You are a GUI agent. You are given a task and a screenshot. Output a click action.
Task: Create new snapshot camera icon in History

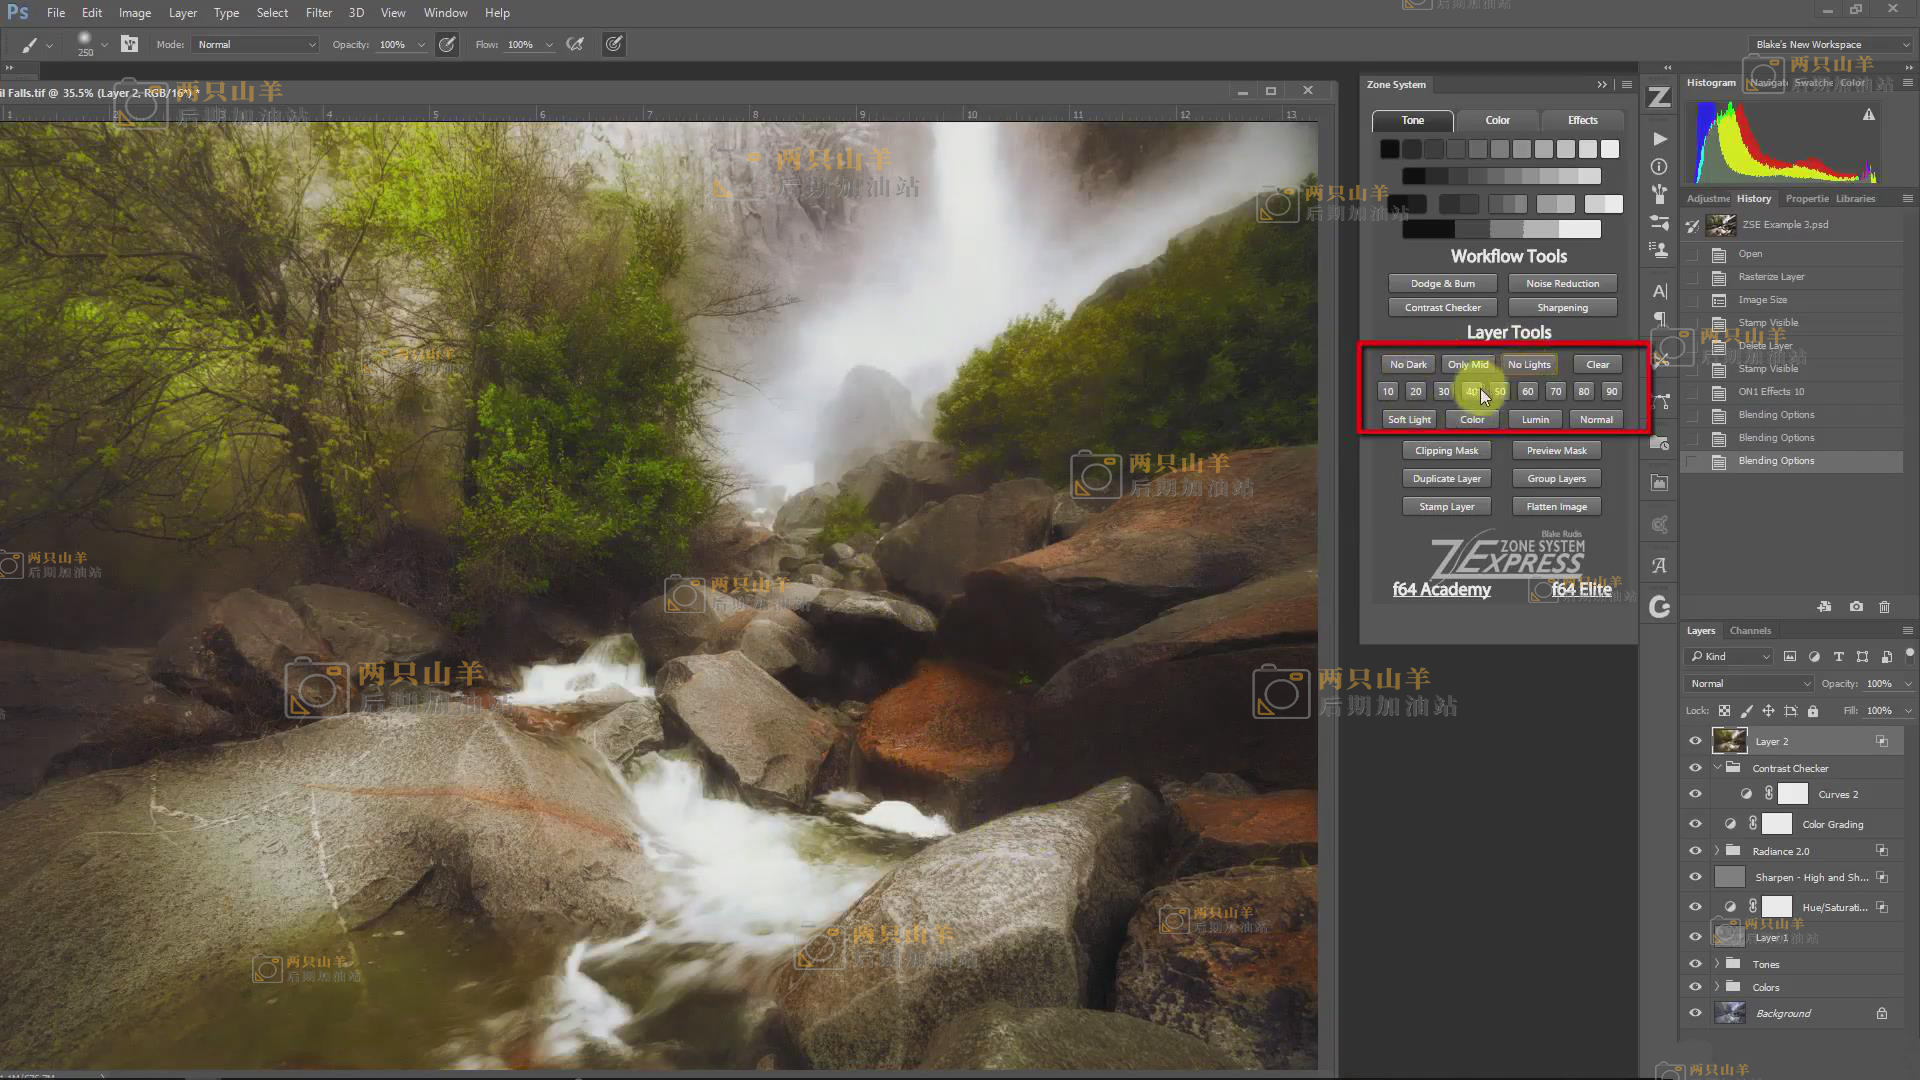click(x=1856, y=607)
